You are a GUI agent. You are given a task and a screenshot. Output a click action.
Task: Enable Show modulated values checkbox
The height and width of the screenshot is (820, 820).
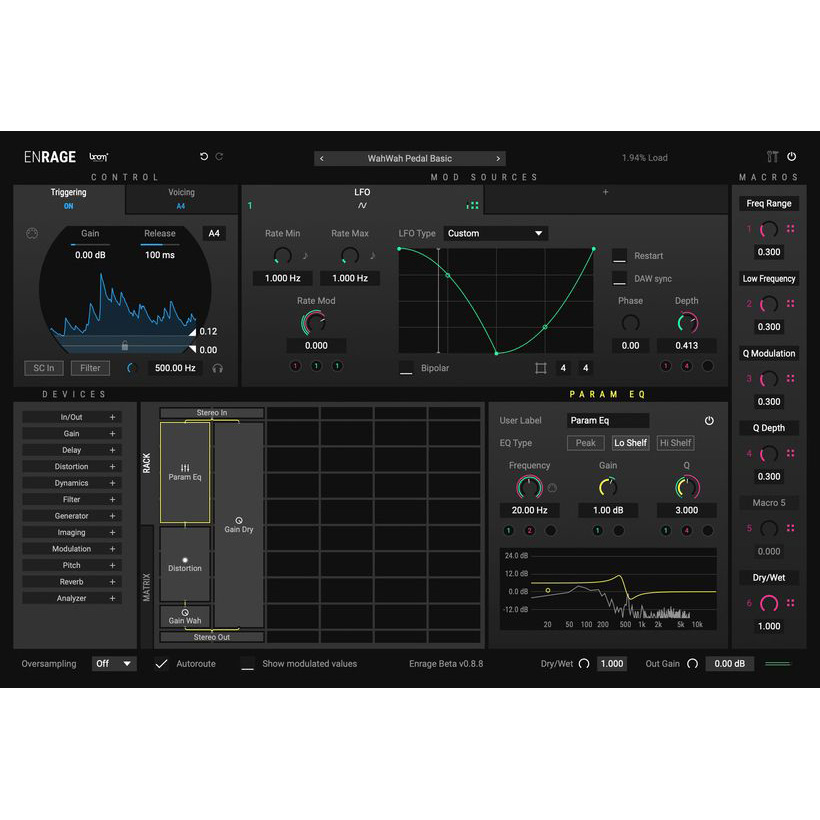247,664
